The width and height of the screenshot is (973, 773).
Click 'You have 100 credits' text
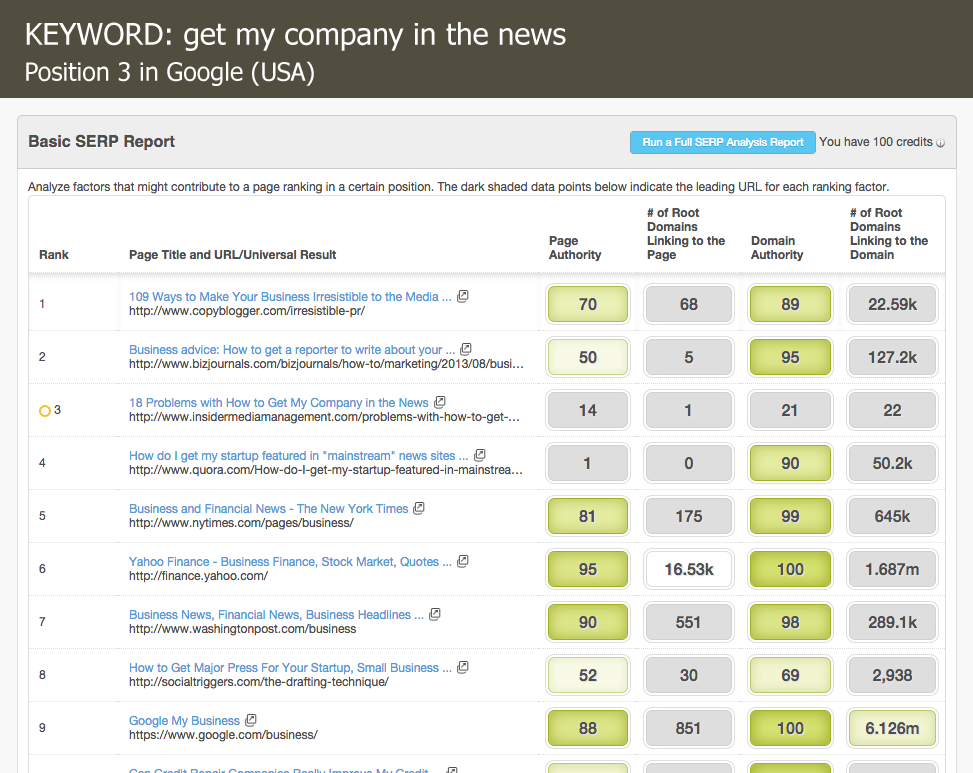[x=876, y=142]
